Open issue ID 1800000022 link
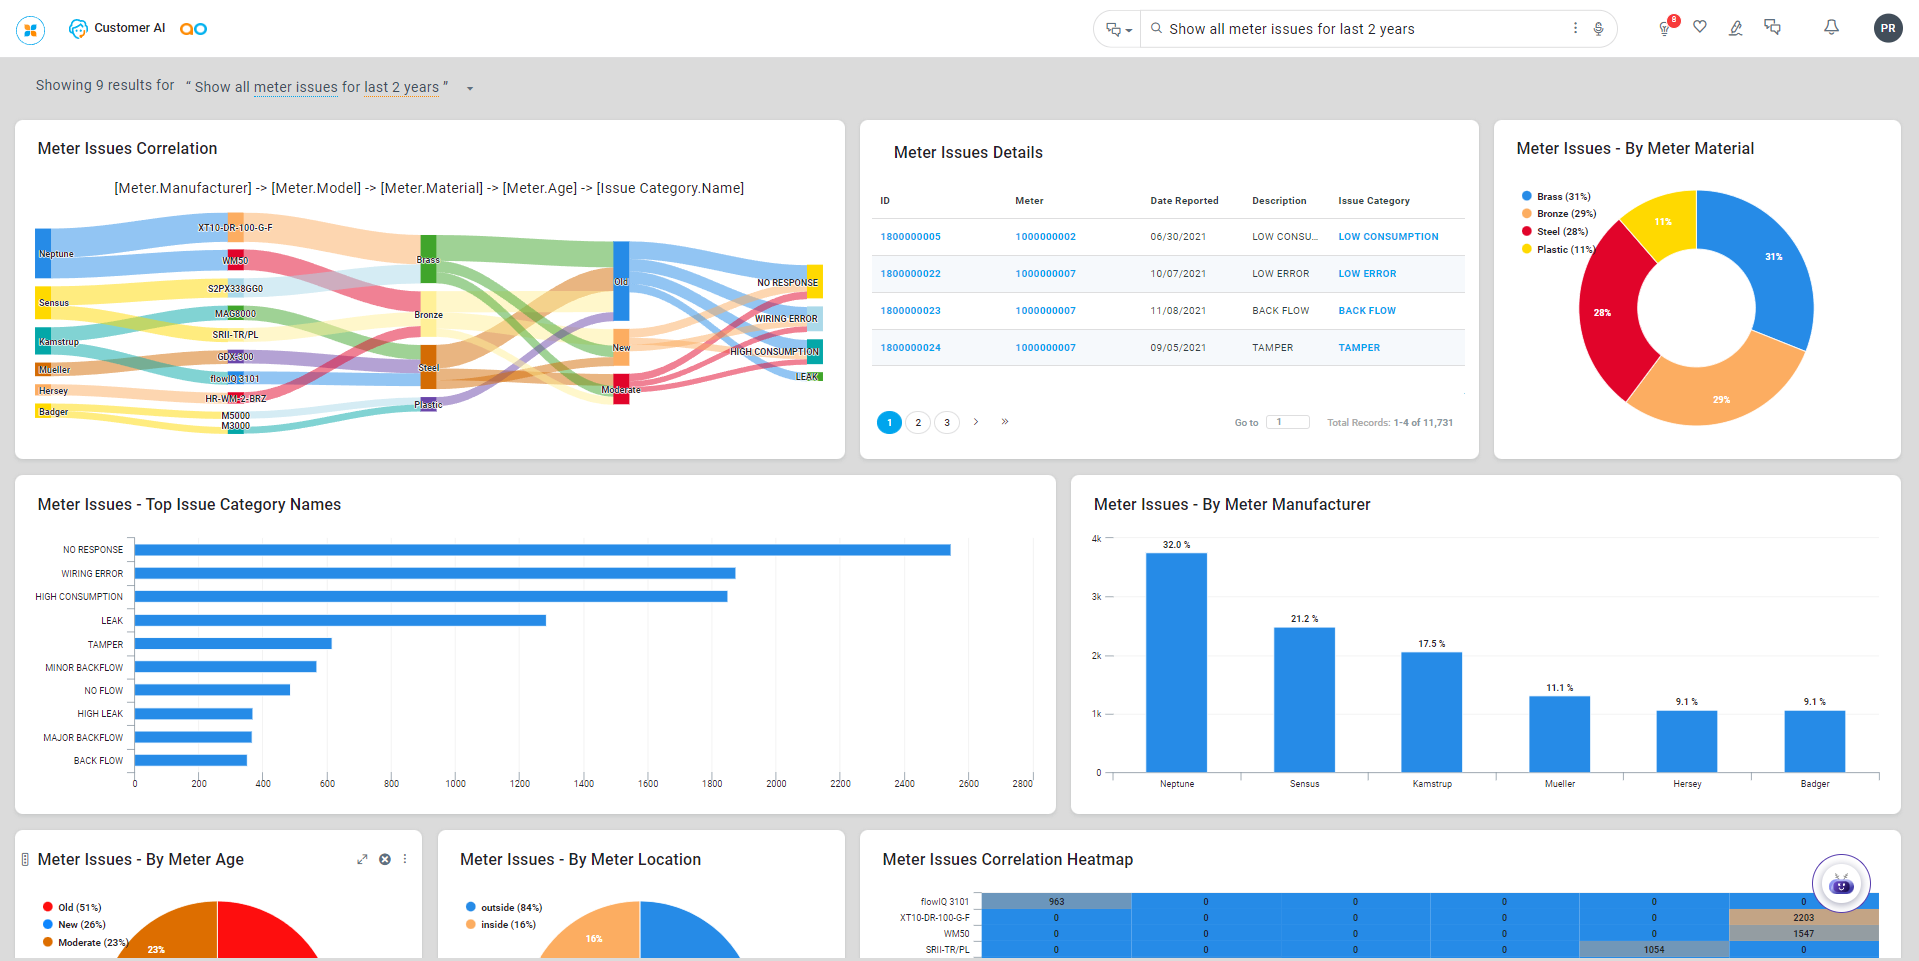The image size is (1919, 961). (910, 274)
